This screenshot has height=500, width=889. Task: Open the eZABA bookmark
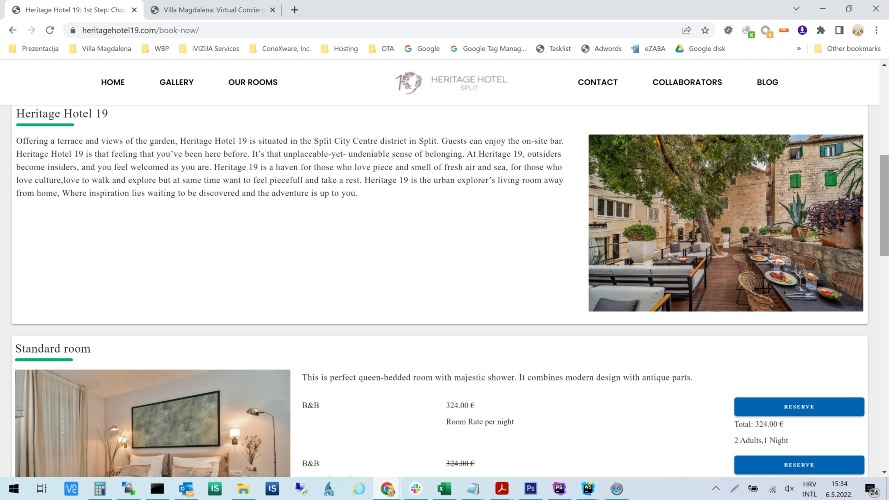[649, 49]
